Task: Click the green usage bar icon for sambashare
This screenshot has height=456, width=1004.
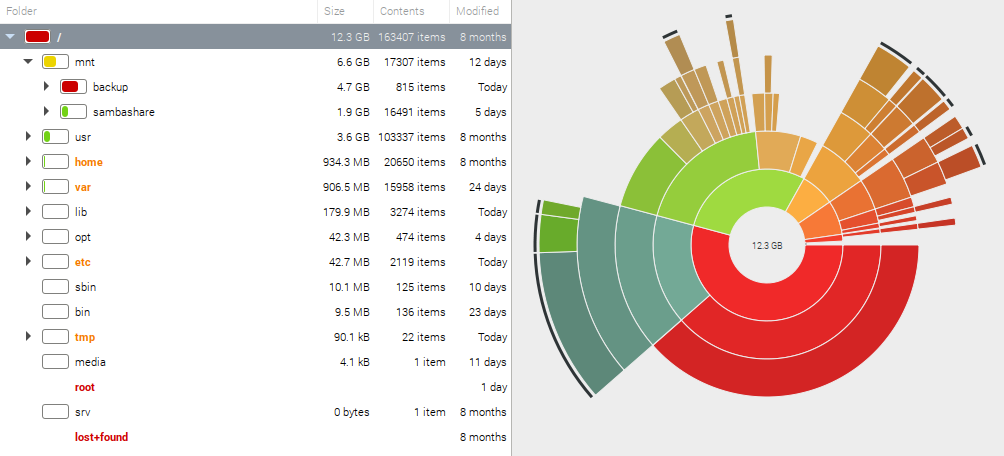Action: click(73, 112)
